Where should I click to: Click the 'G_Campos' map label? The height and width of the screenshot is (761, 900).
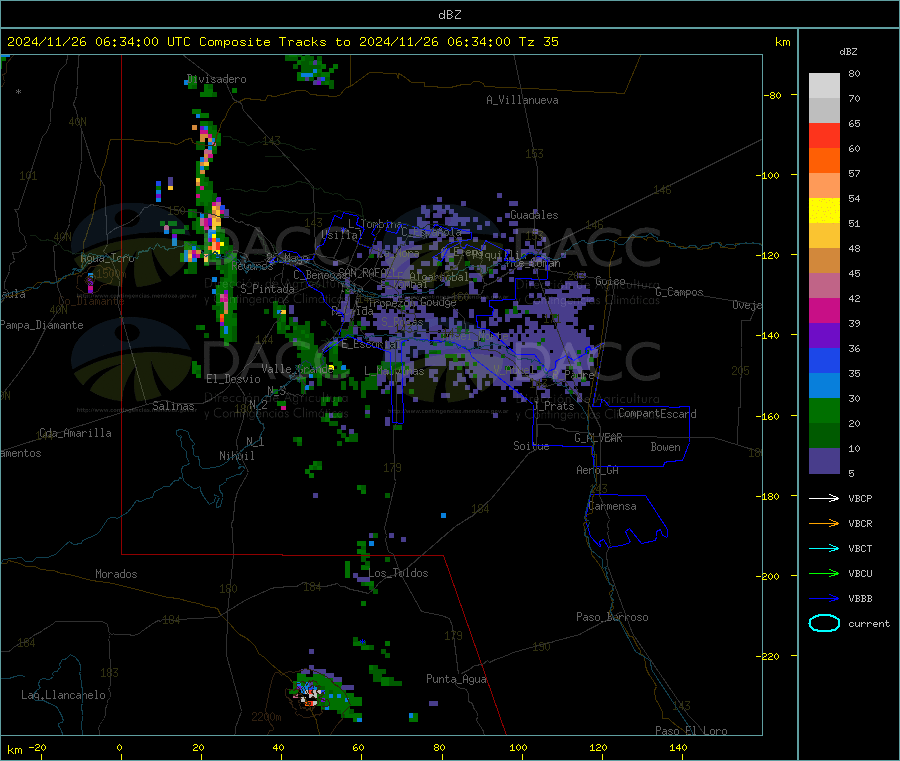(x=679, y=292)
